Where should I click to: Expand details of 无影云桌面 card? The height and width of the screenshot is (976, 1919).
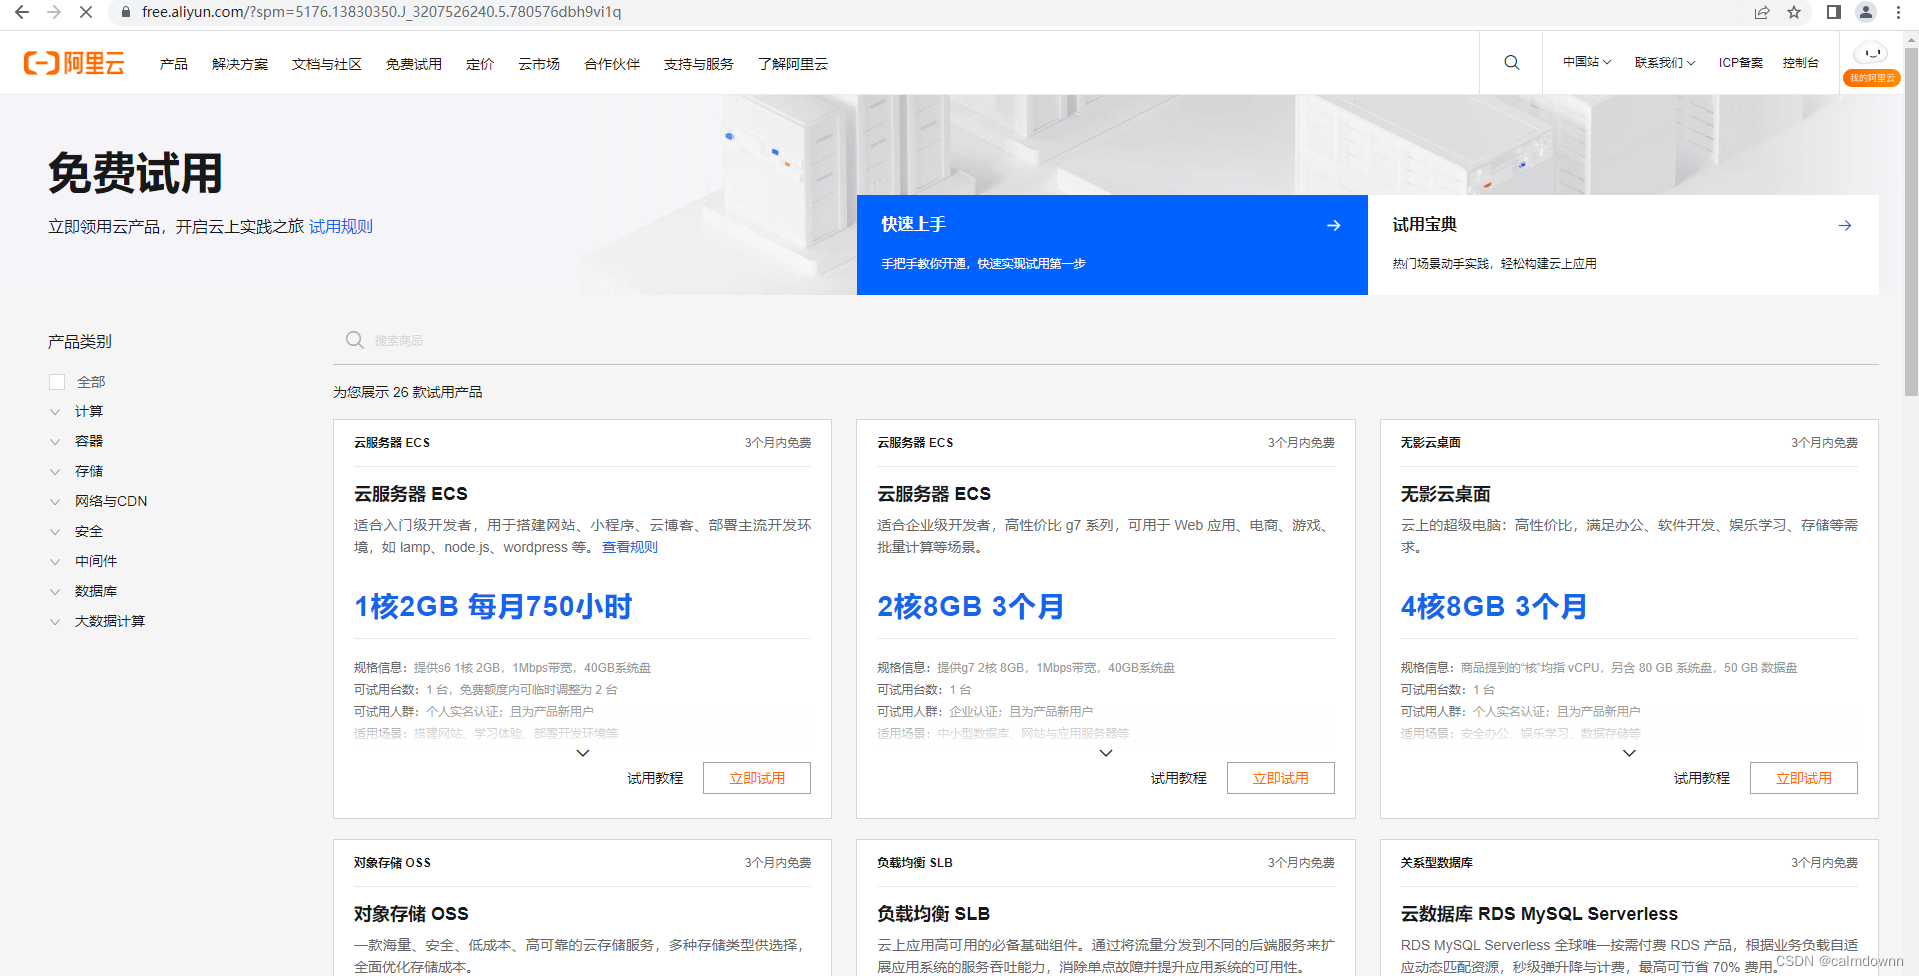tap(1629, 753)
